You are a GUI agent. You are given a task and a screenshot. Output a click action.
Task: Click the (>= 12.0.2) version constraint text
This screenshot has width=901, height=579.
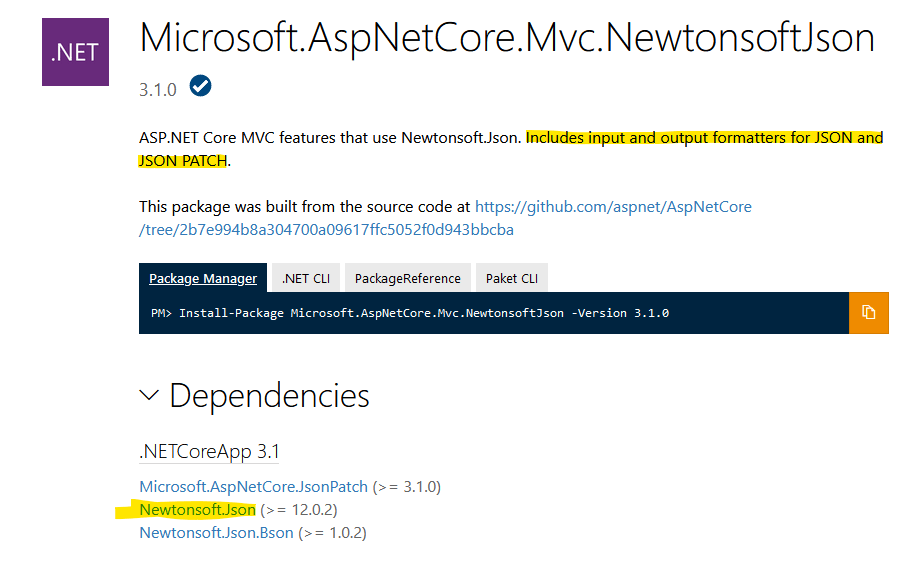pyautogui.click(x=306, y=510)
